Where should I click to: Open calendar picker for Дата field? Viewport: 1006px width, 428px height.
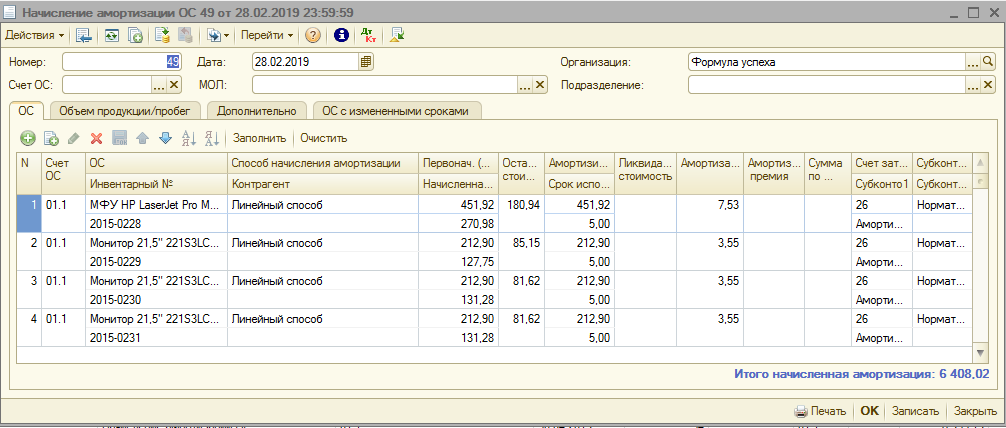(366, 61)
